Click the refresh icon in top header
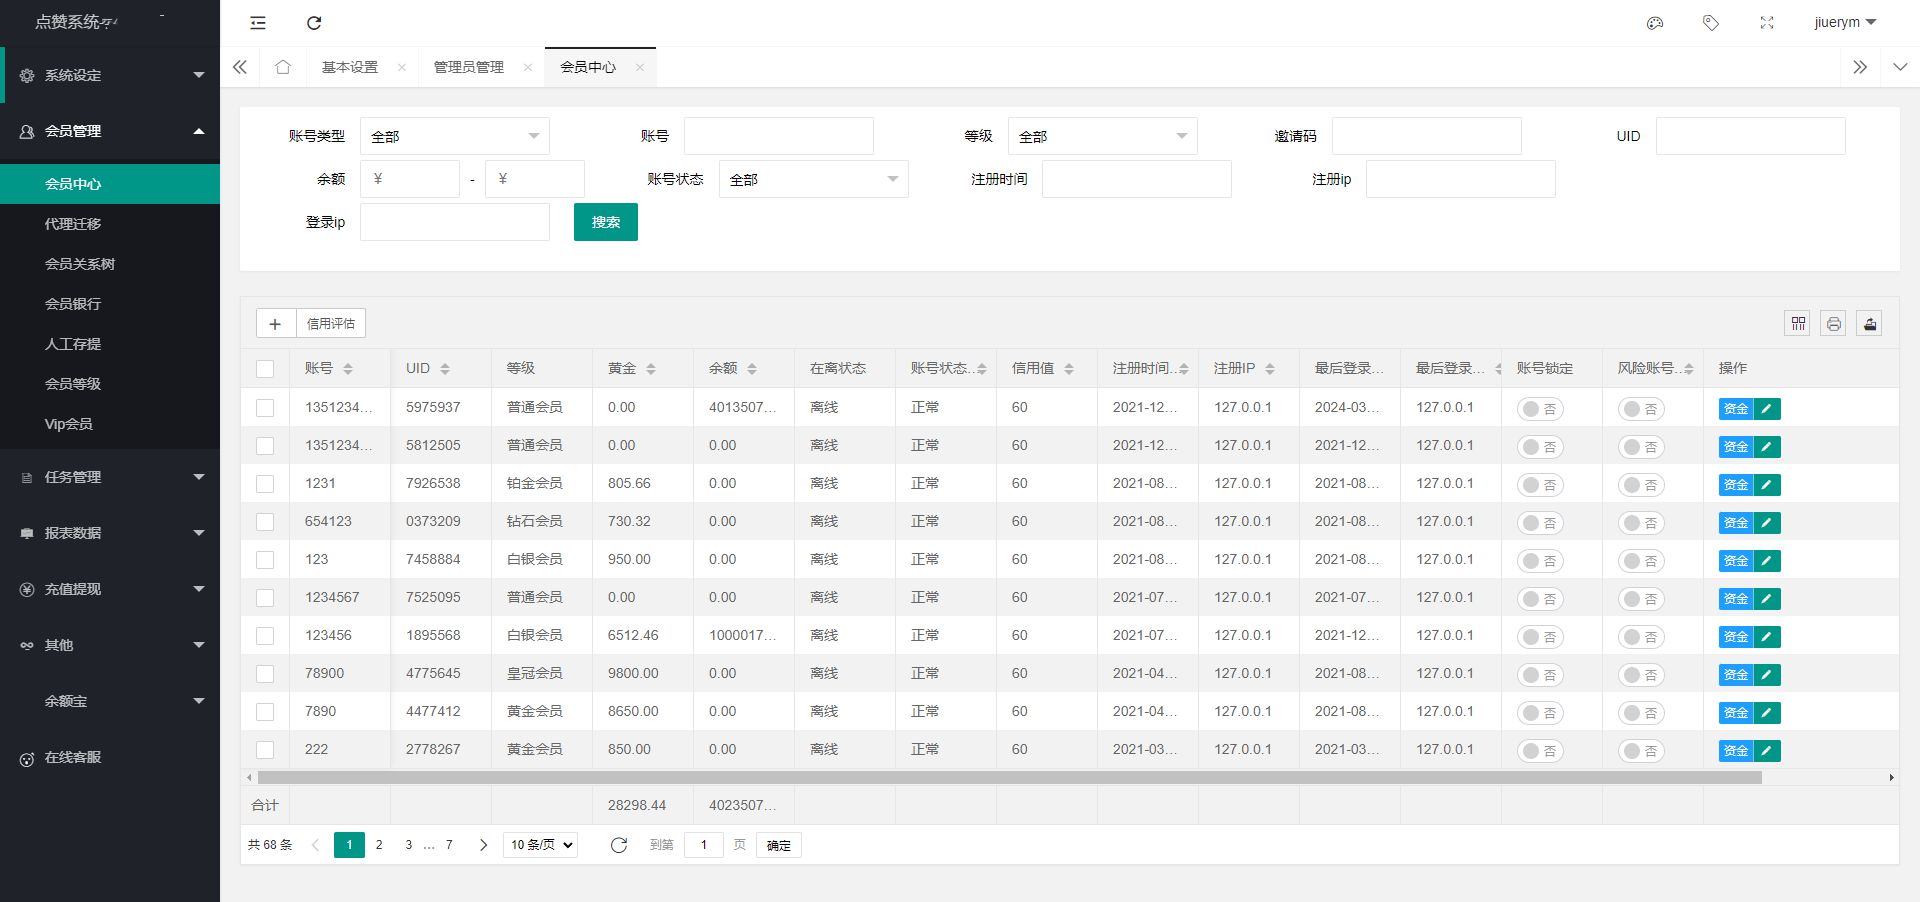This screenshot has height=902, width=1920. click(x=314, y=23)
